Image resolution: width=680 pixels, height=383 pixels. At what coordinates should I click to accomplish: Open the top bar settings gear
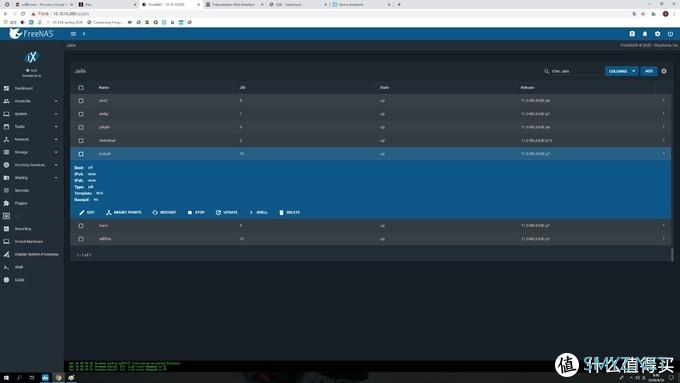coord(657,34)
